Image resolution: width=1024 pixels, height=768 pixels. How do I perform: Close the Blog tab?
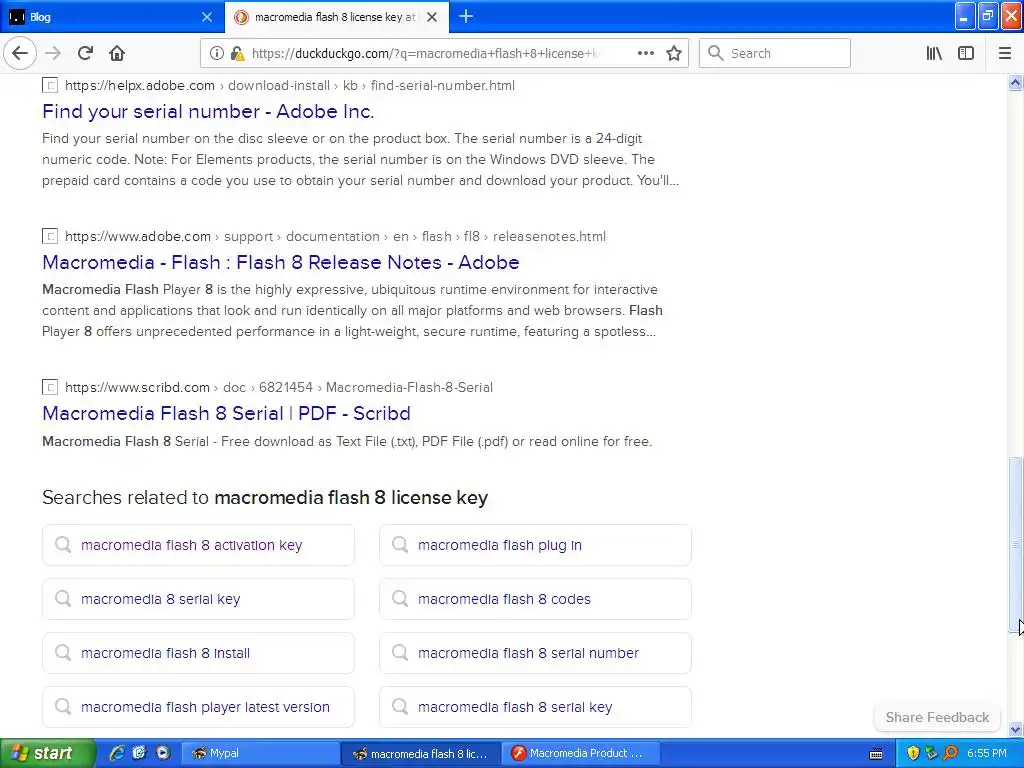(x=207, y=17)
